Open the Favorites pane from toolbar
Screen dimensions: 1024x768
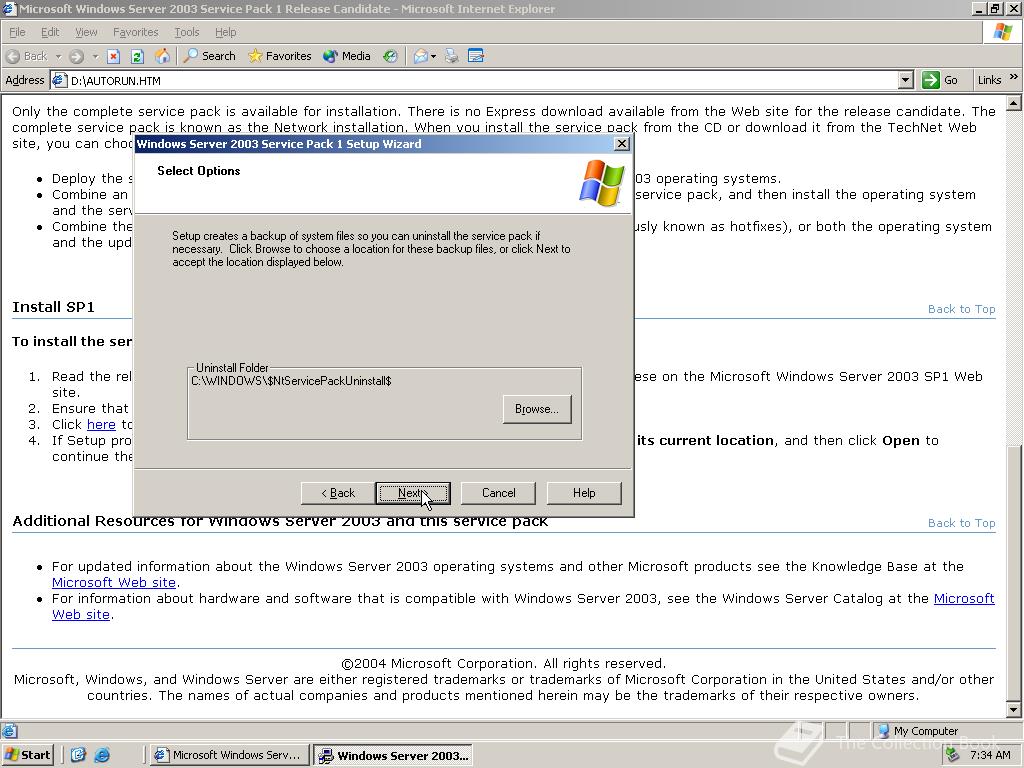(280, 56)
